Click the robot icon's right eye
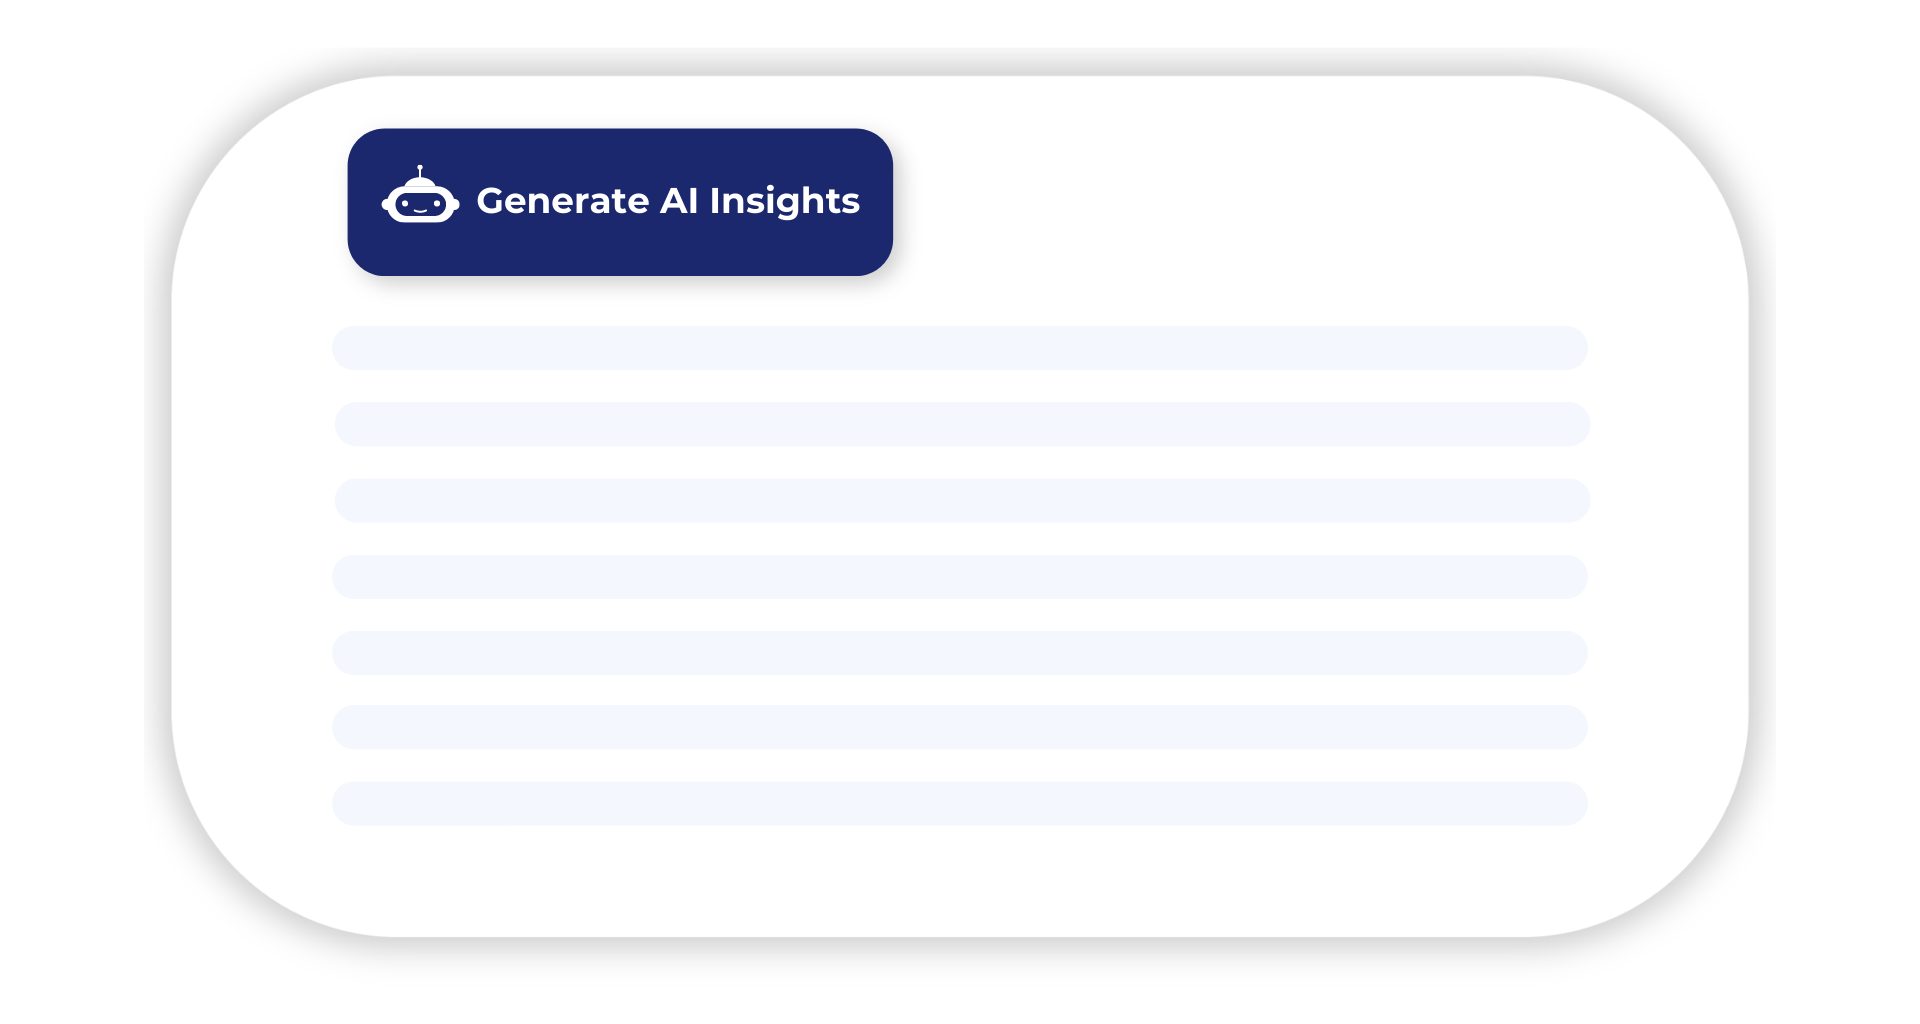The height and width of the screenshot is (1024, 1920). click(x=437, y=203)
